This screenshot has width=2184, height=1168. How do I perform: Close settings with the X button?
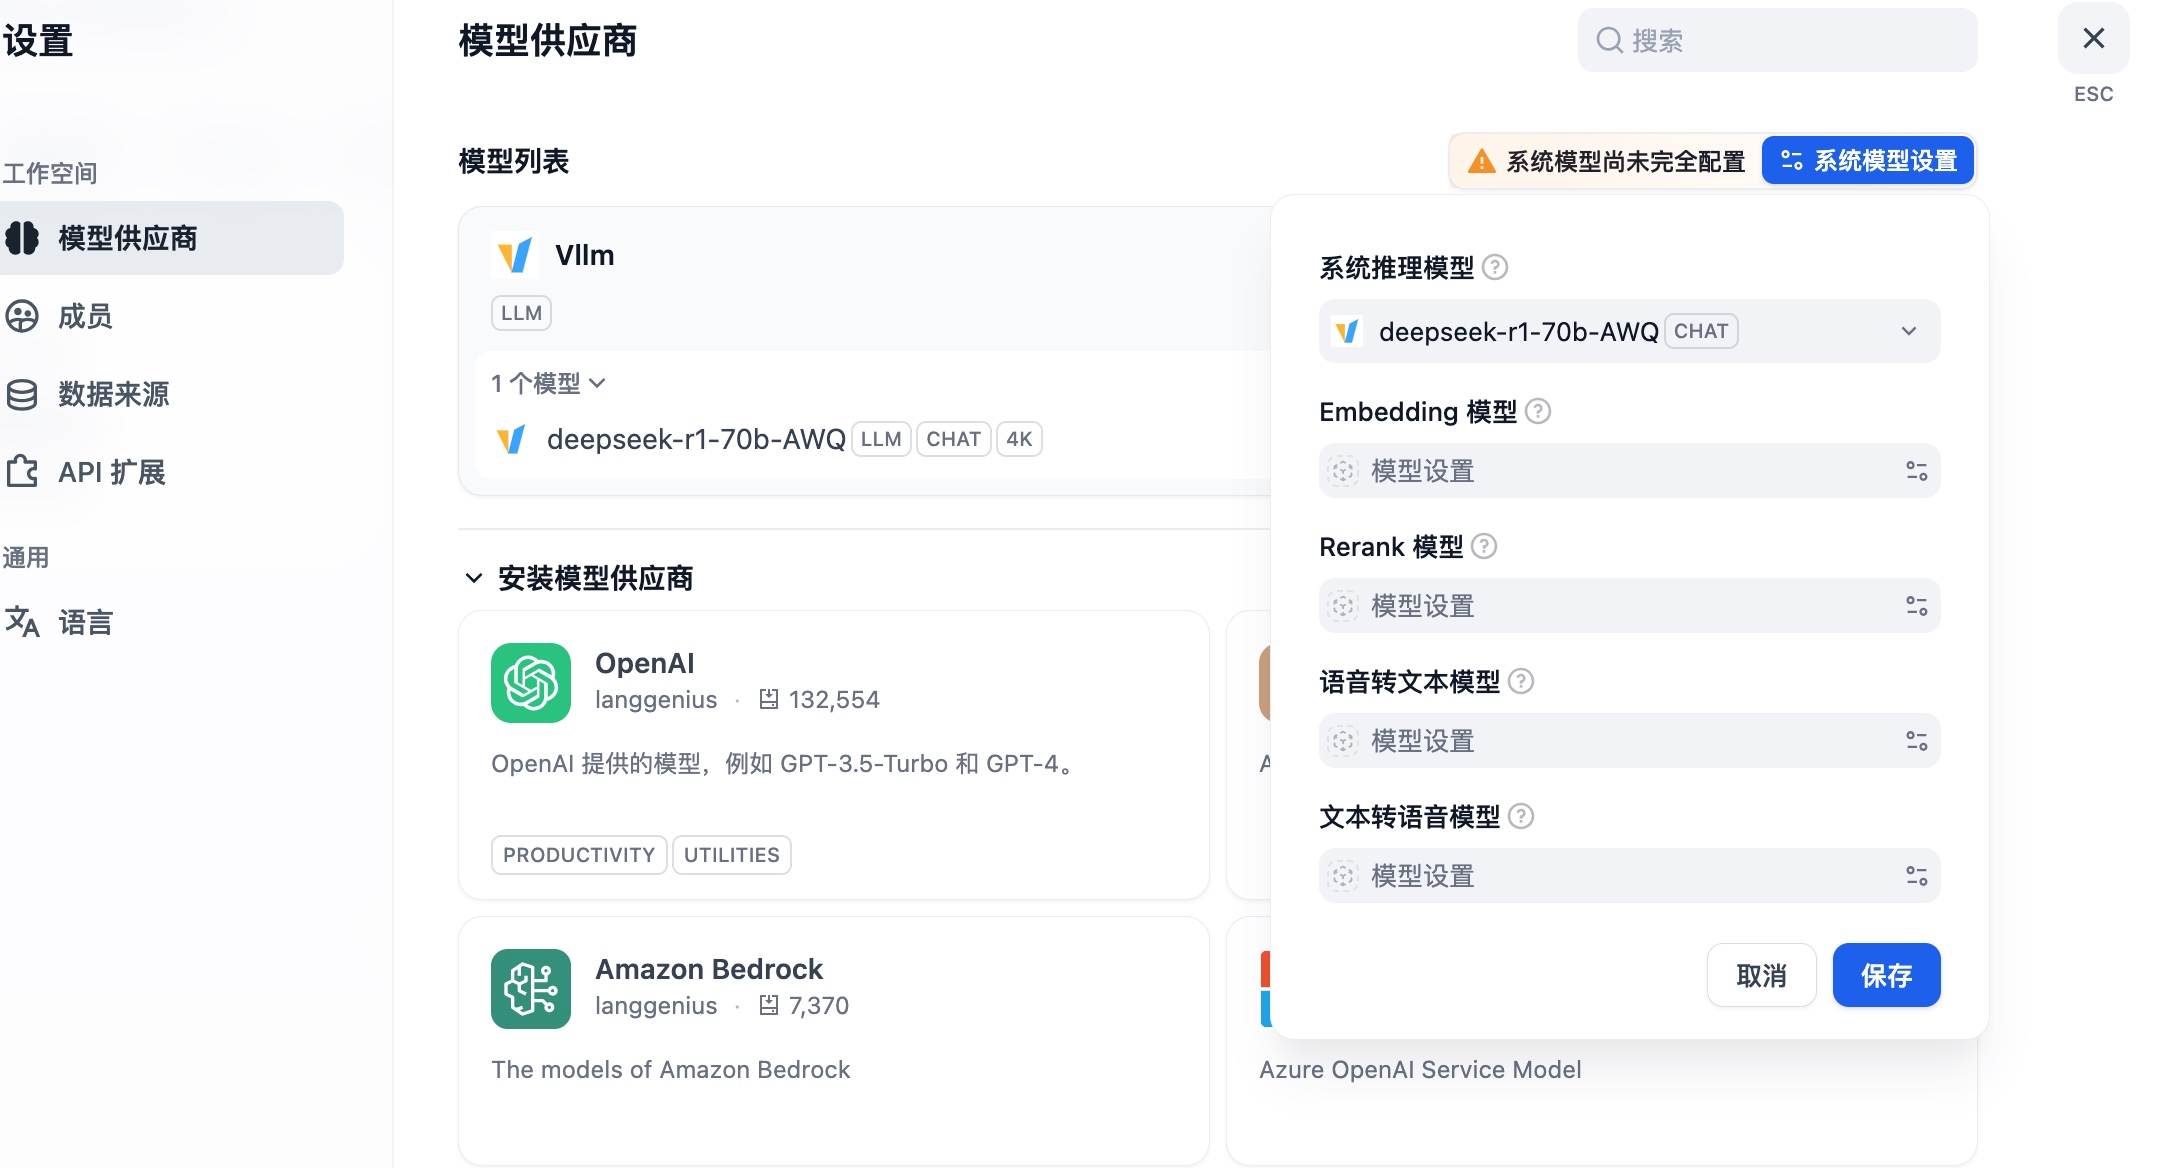pos(2093,38)
